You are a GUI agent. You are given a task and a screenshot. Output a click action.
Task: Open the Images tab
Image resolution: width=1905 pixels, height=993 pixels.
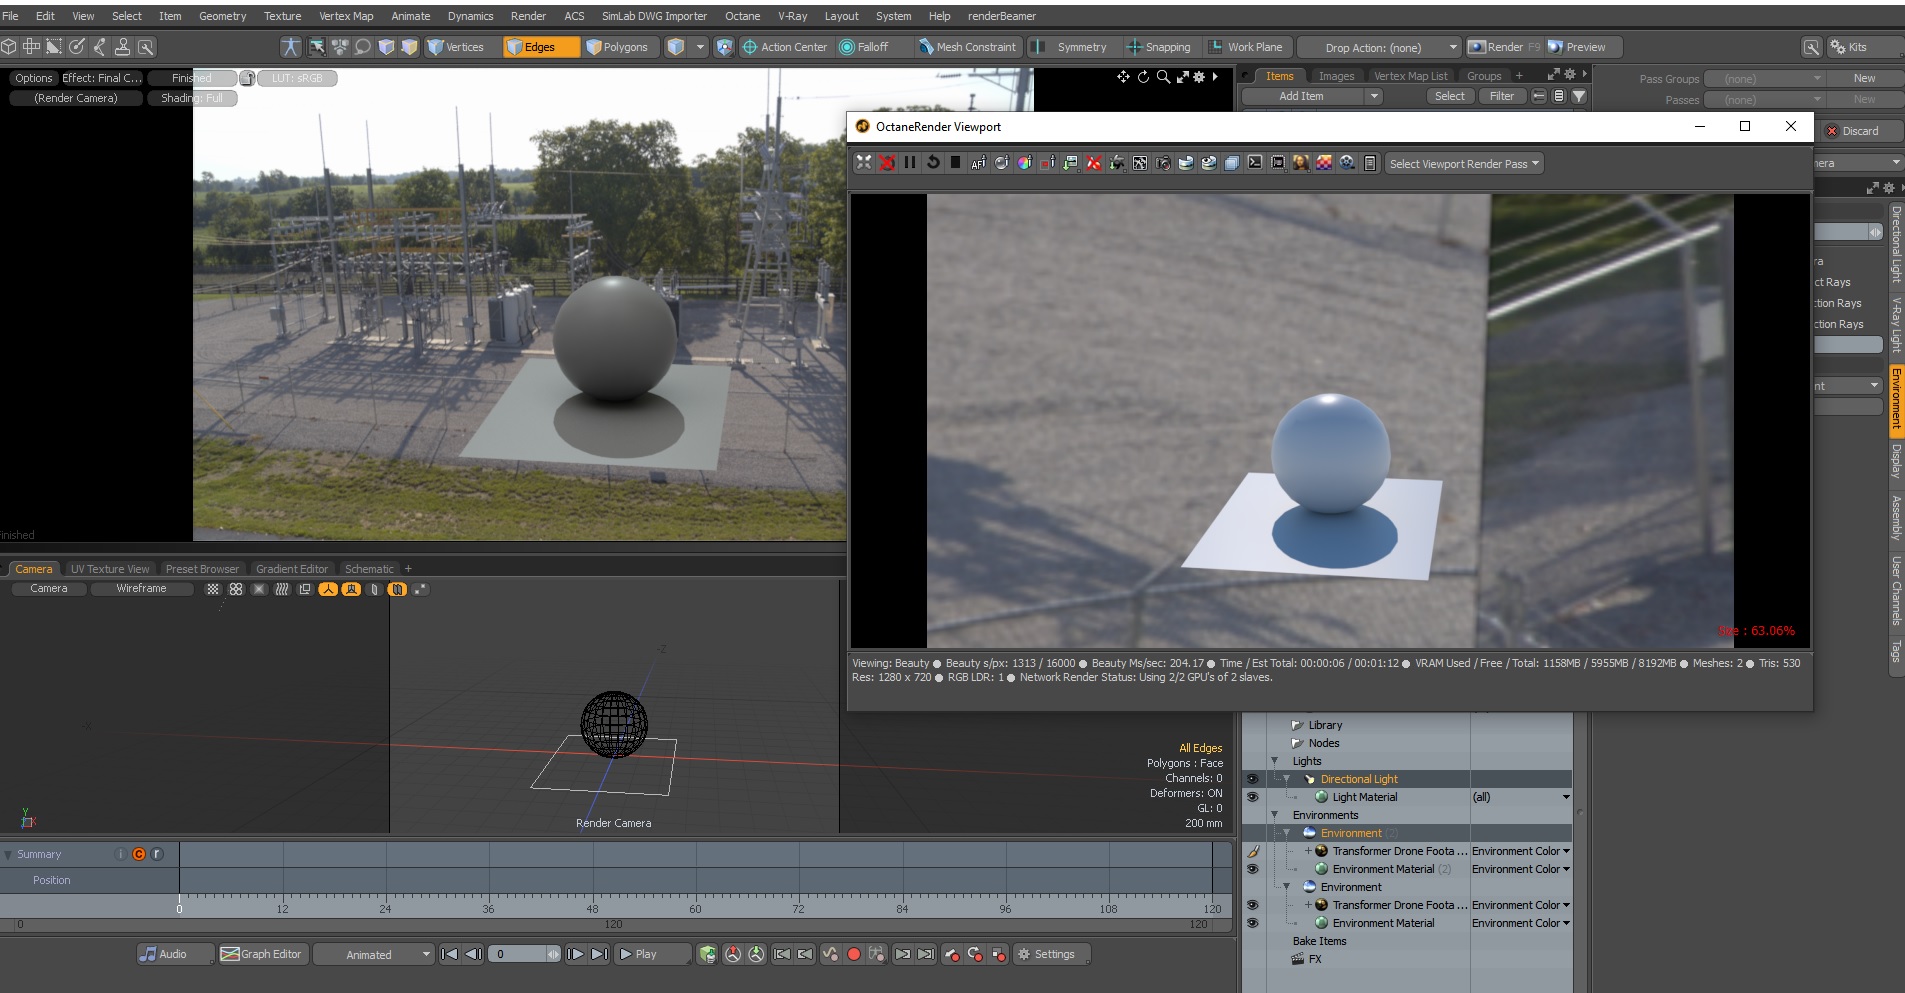tap(1336, 76)
